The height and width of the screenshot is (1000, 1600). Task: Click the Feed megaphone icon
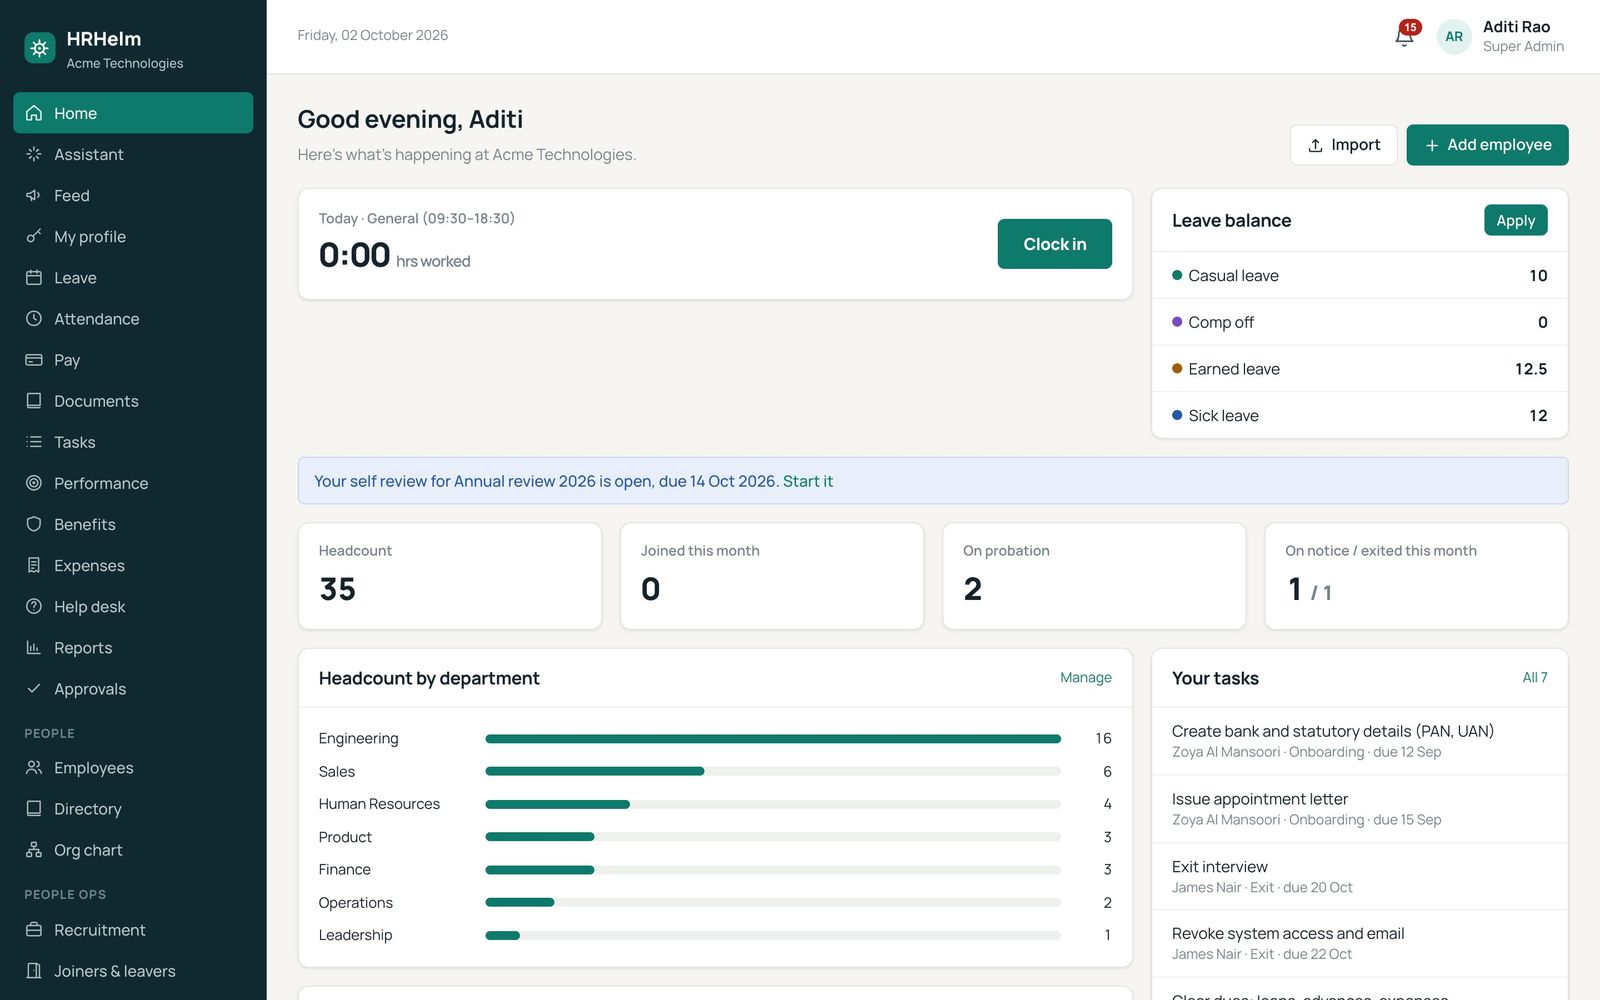coord(34,195)
